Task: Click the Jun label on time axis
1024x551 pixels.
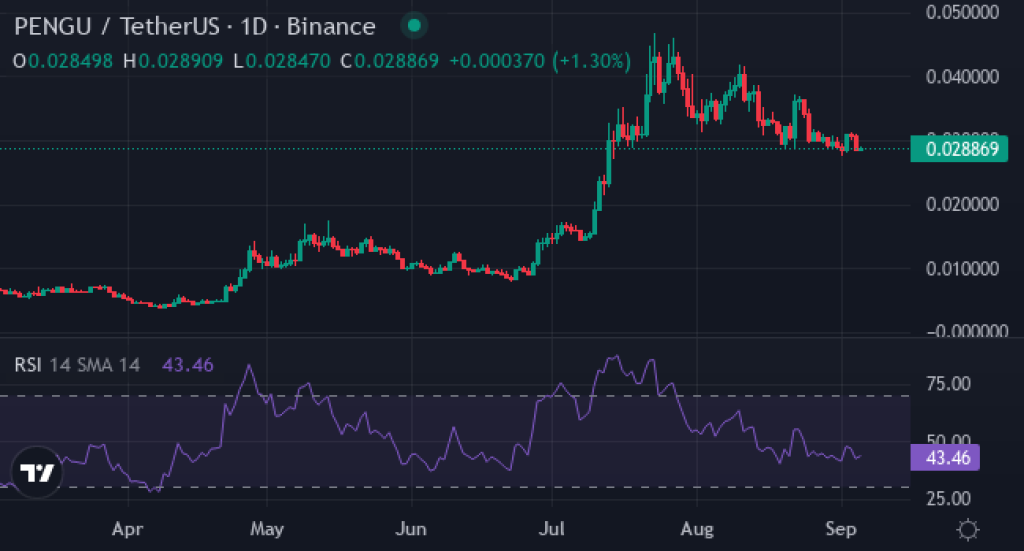Action: [x=411, y=528]
